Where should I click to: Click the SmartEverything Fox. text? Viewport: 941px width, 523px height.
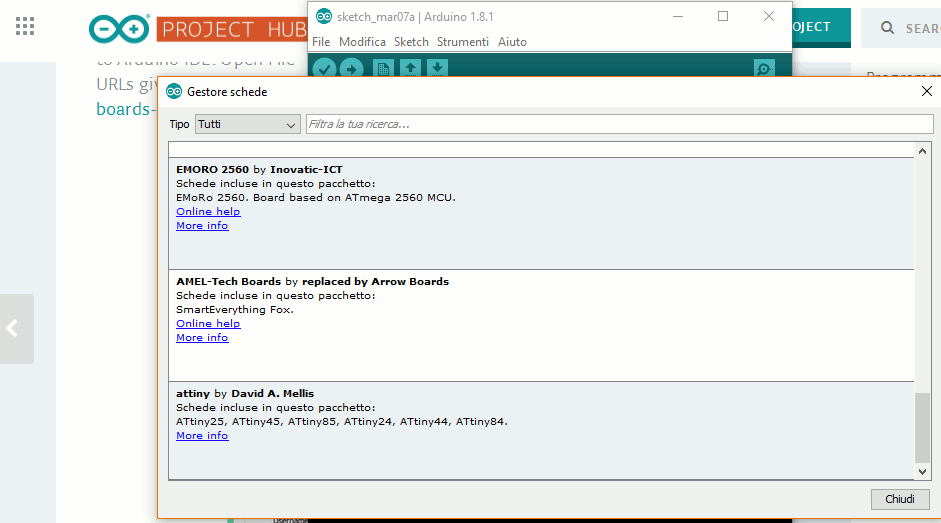235,309
